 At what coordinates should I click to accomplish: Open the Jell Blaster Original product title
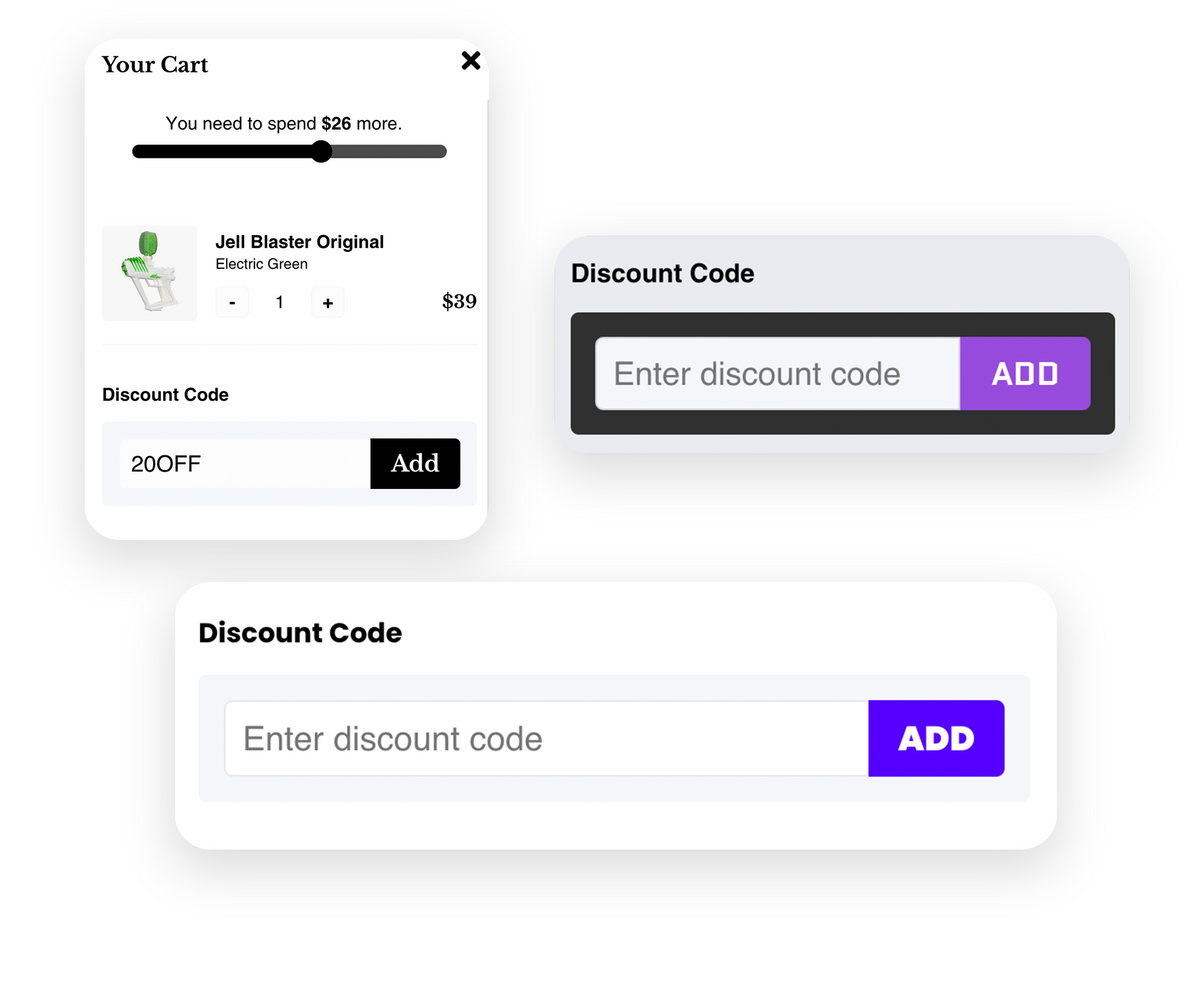pyautogui.click(x=299, y=242)
